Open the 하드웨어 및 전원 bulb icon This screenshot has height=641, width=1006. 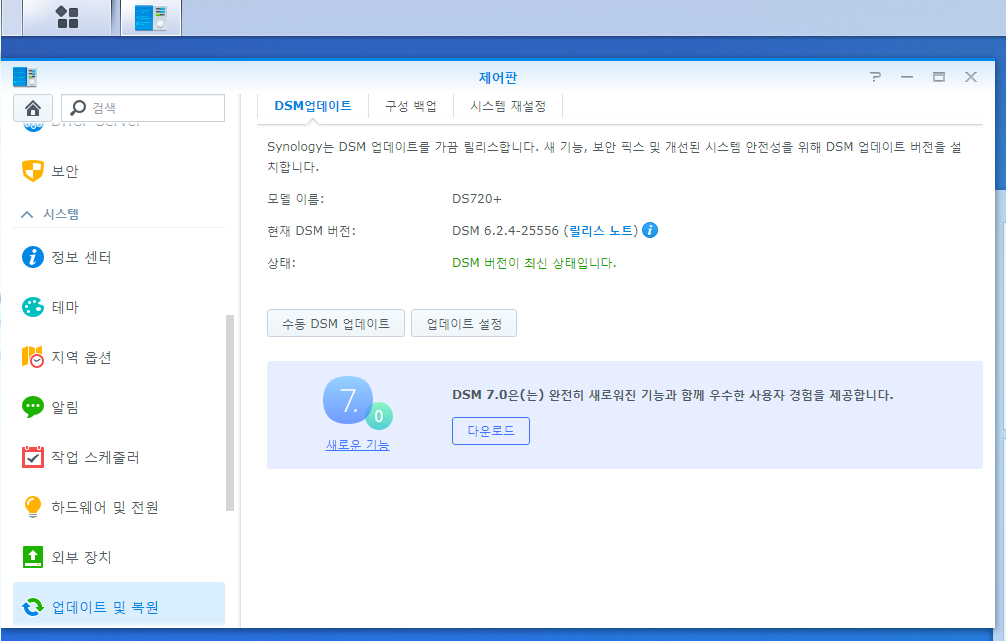tap(33, 507)
